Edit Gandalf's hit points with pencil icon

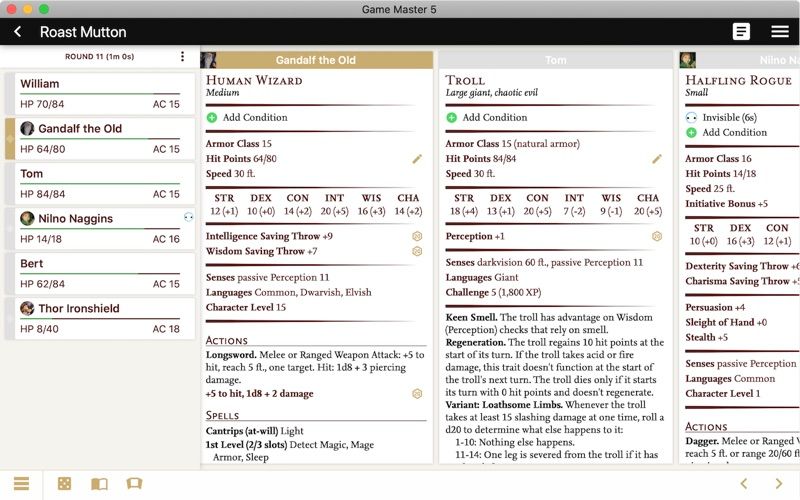coord(417,159)
